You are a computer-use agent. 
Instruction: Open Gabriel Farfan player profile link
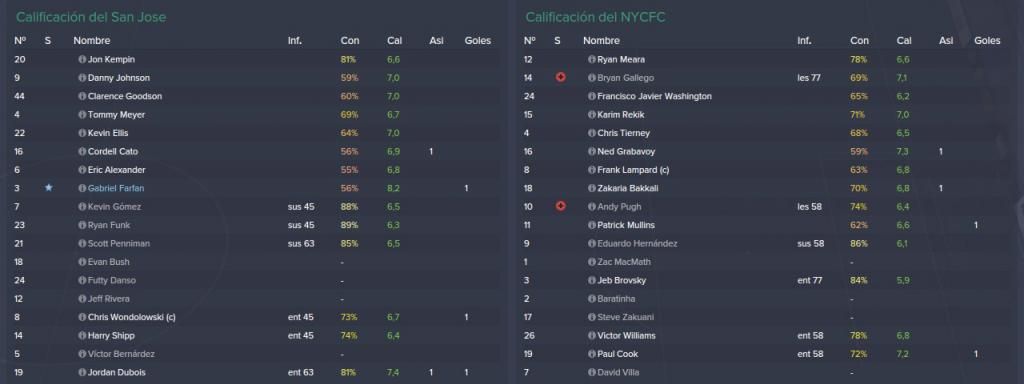116,188
